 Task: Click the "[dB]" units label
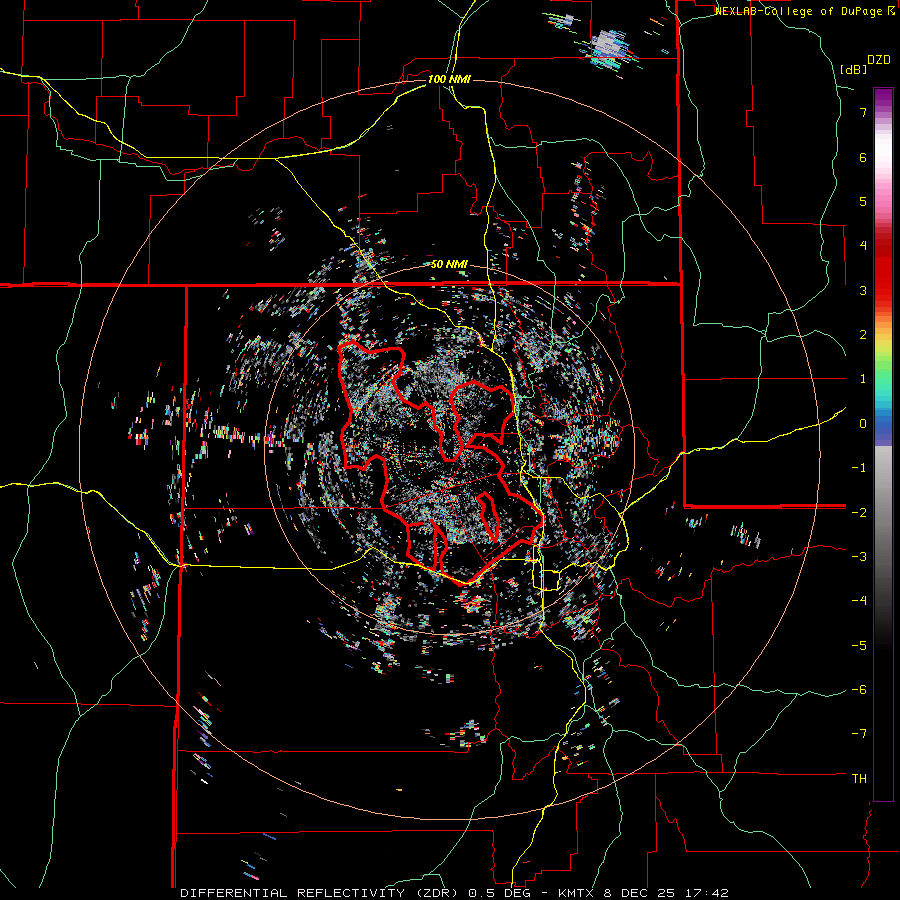pos(853,69)
